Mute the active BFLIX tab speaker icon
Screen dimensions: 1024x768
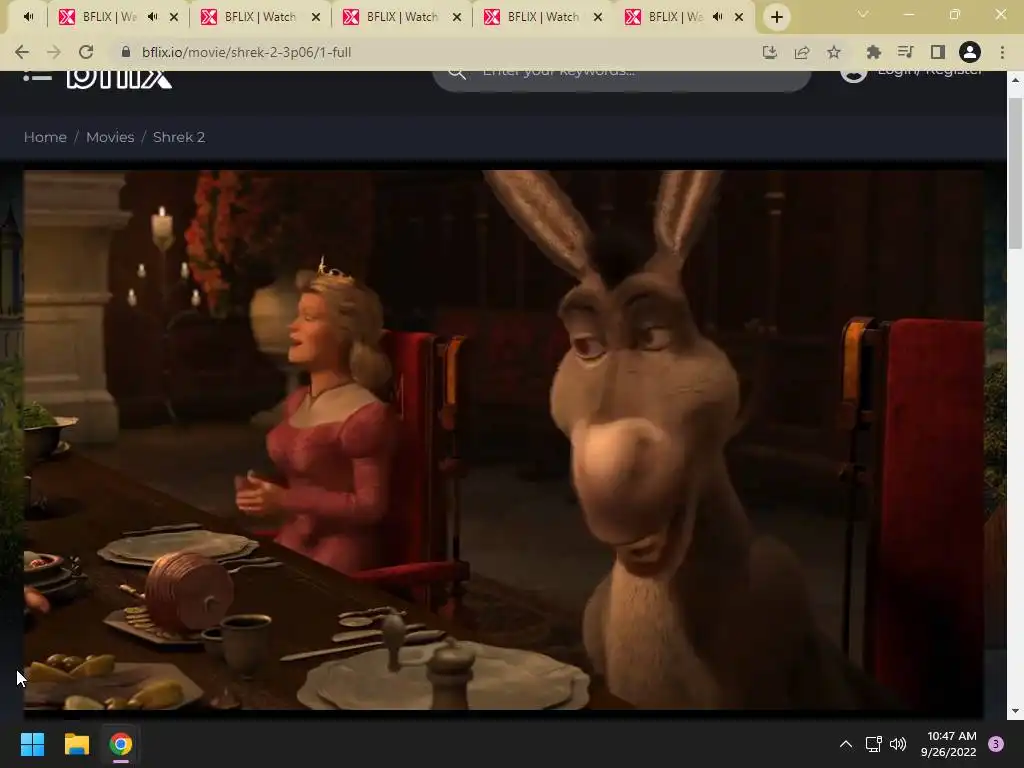pyautogui.click(x=718, y=17)
